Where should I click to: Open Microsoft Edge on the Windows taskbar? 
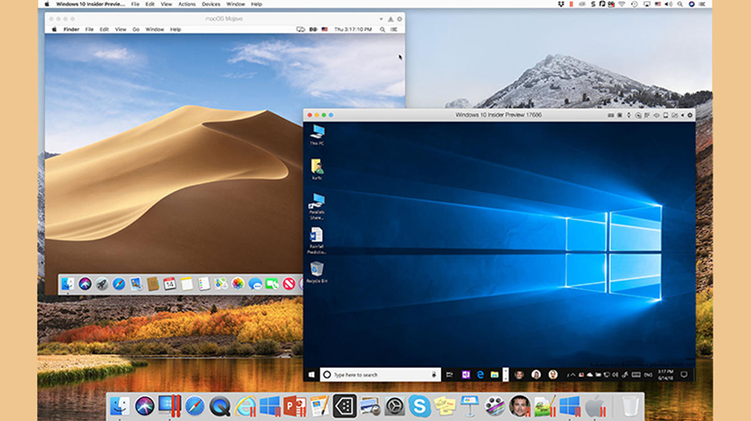point(480,375)
